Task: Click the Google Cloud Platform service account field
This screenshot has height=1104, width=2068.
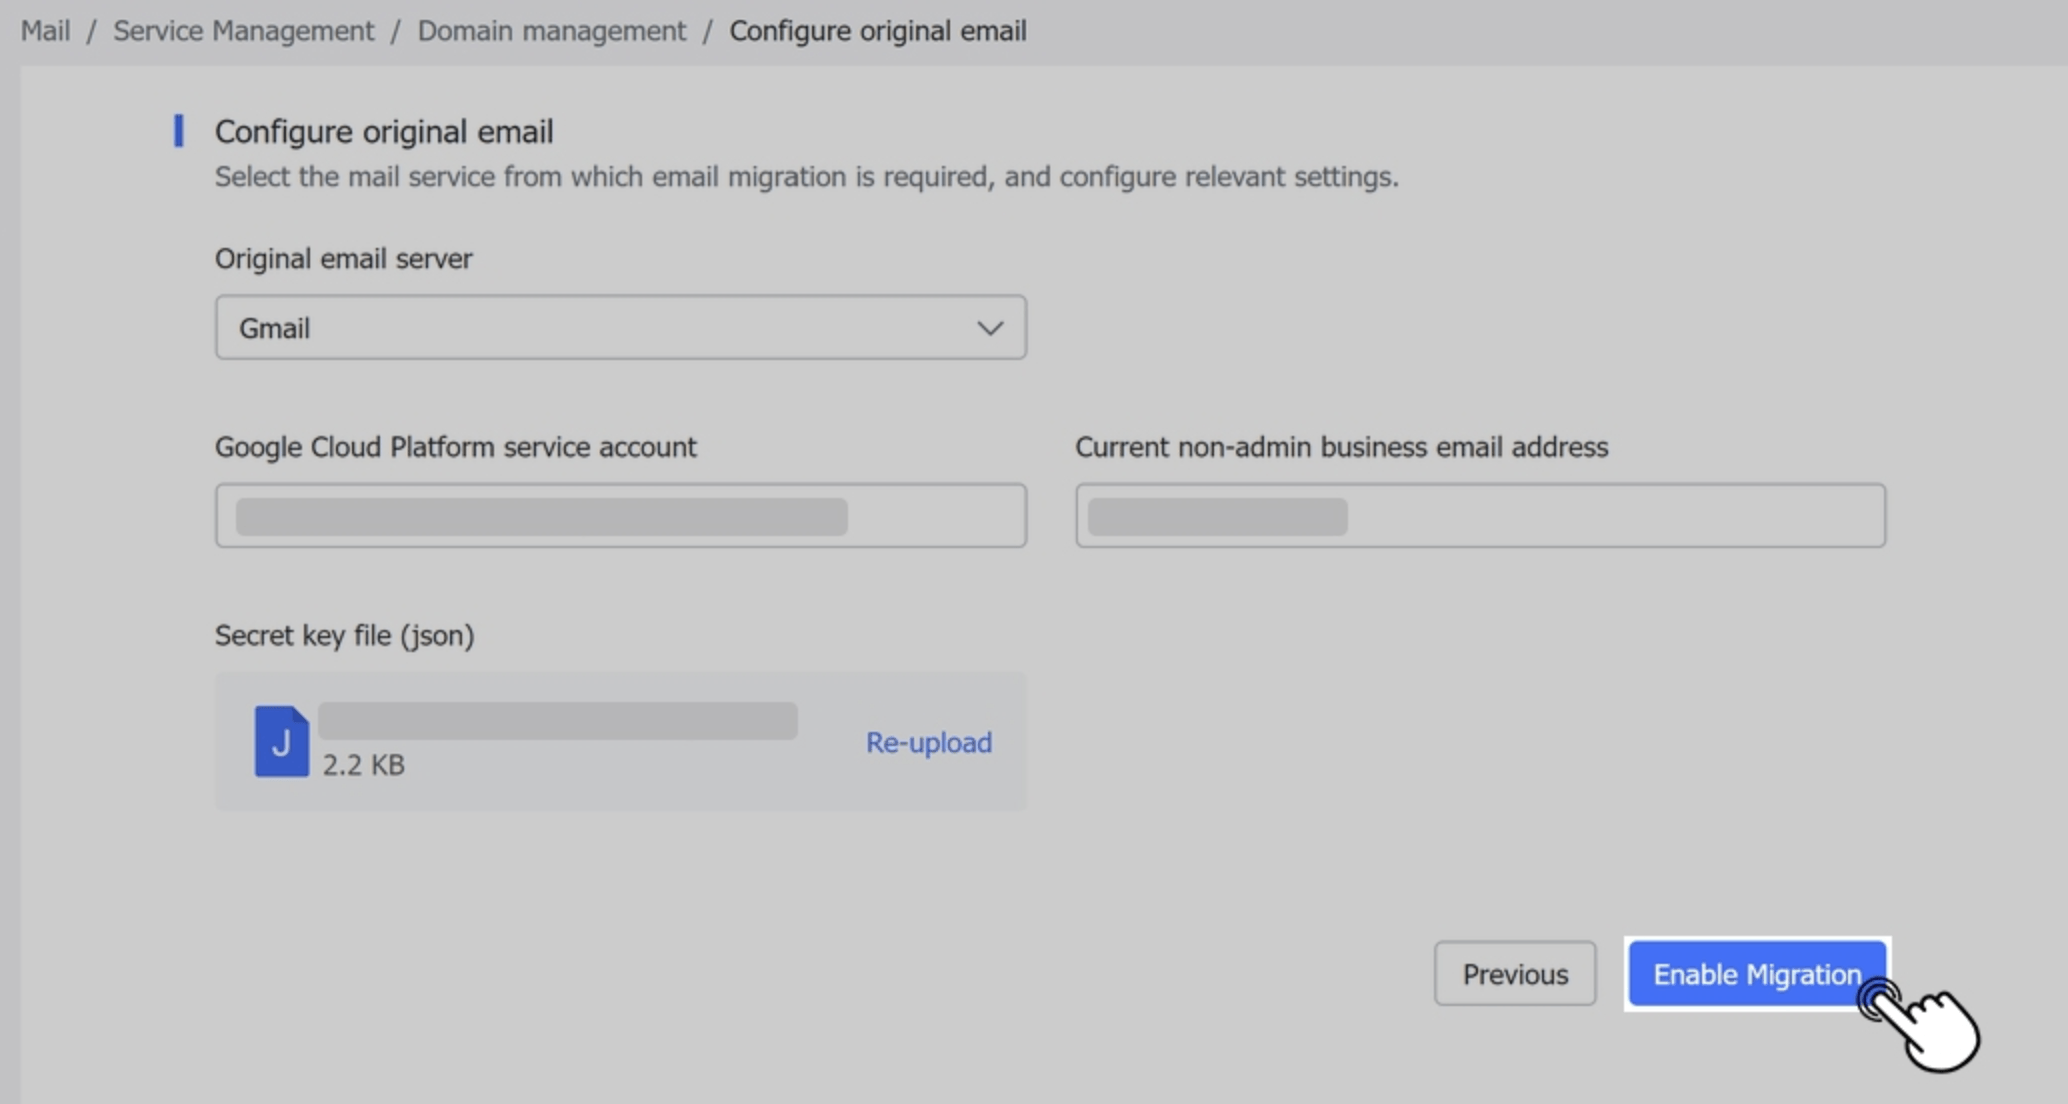Action: (620, 515)
